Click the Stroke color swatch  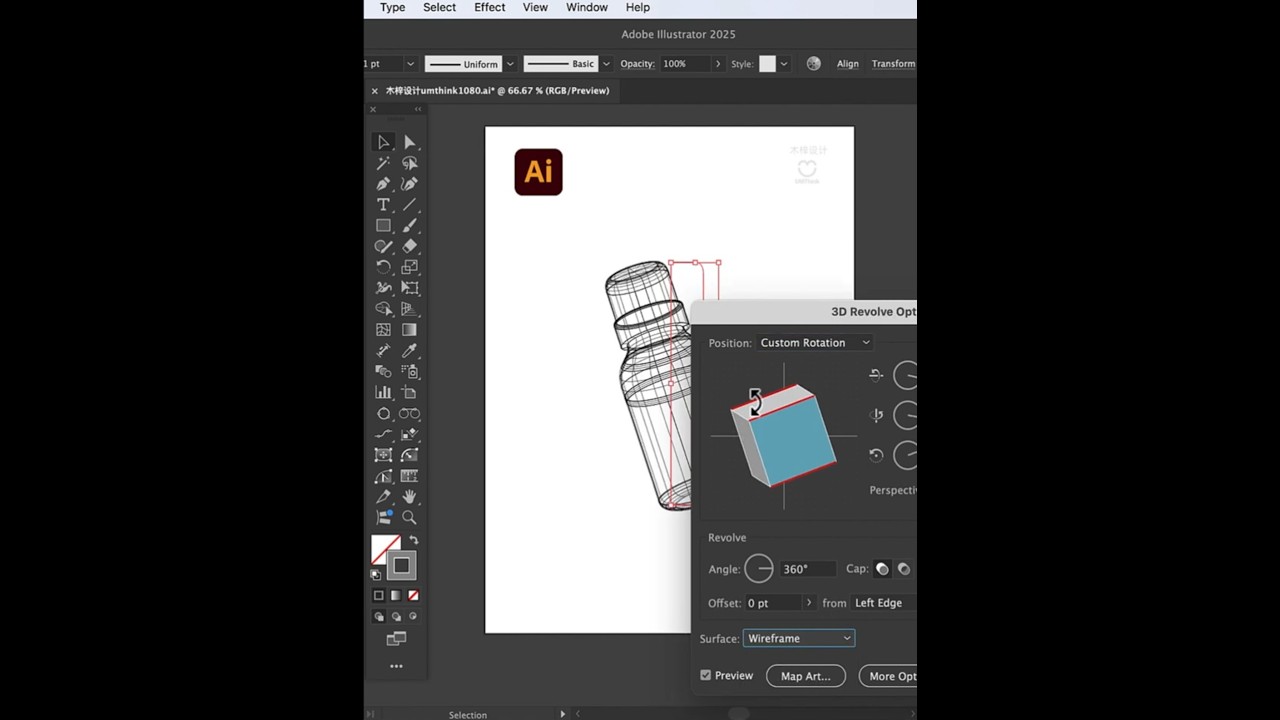pyautogui.click(x=401, y=566)
